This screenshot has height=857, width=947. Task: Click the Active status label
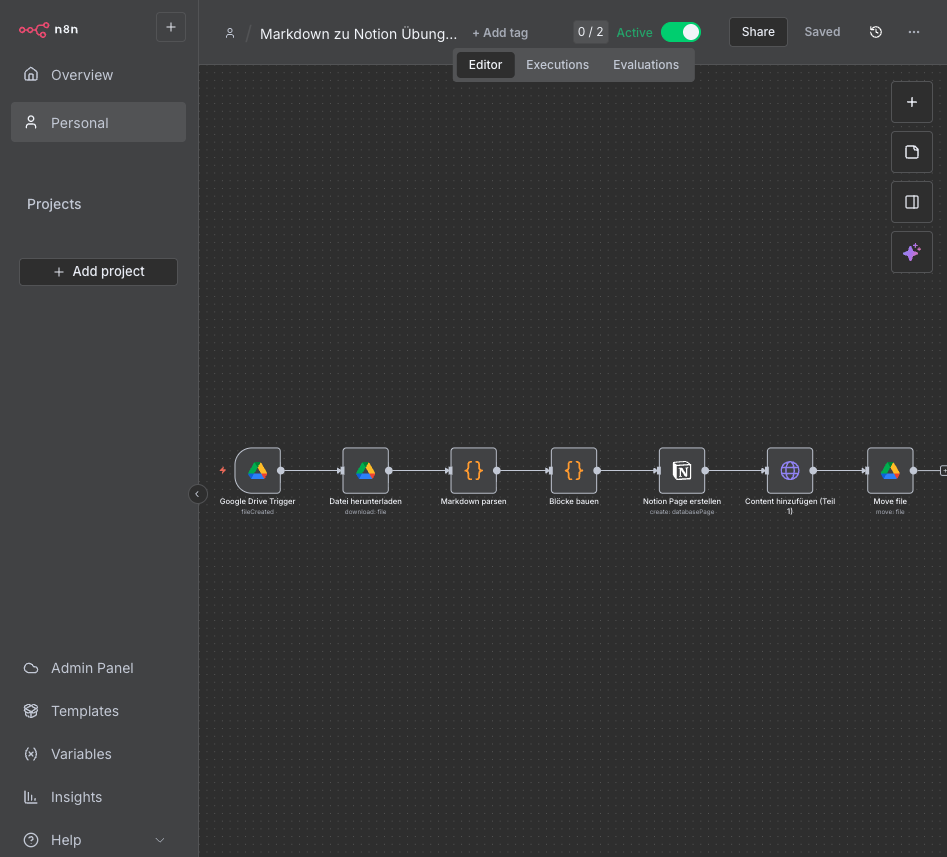coord(634,33)
